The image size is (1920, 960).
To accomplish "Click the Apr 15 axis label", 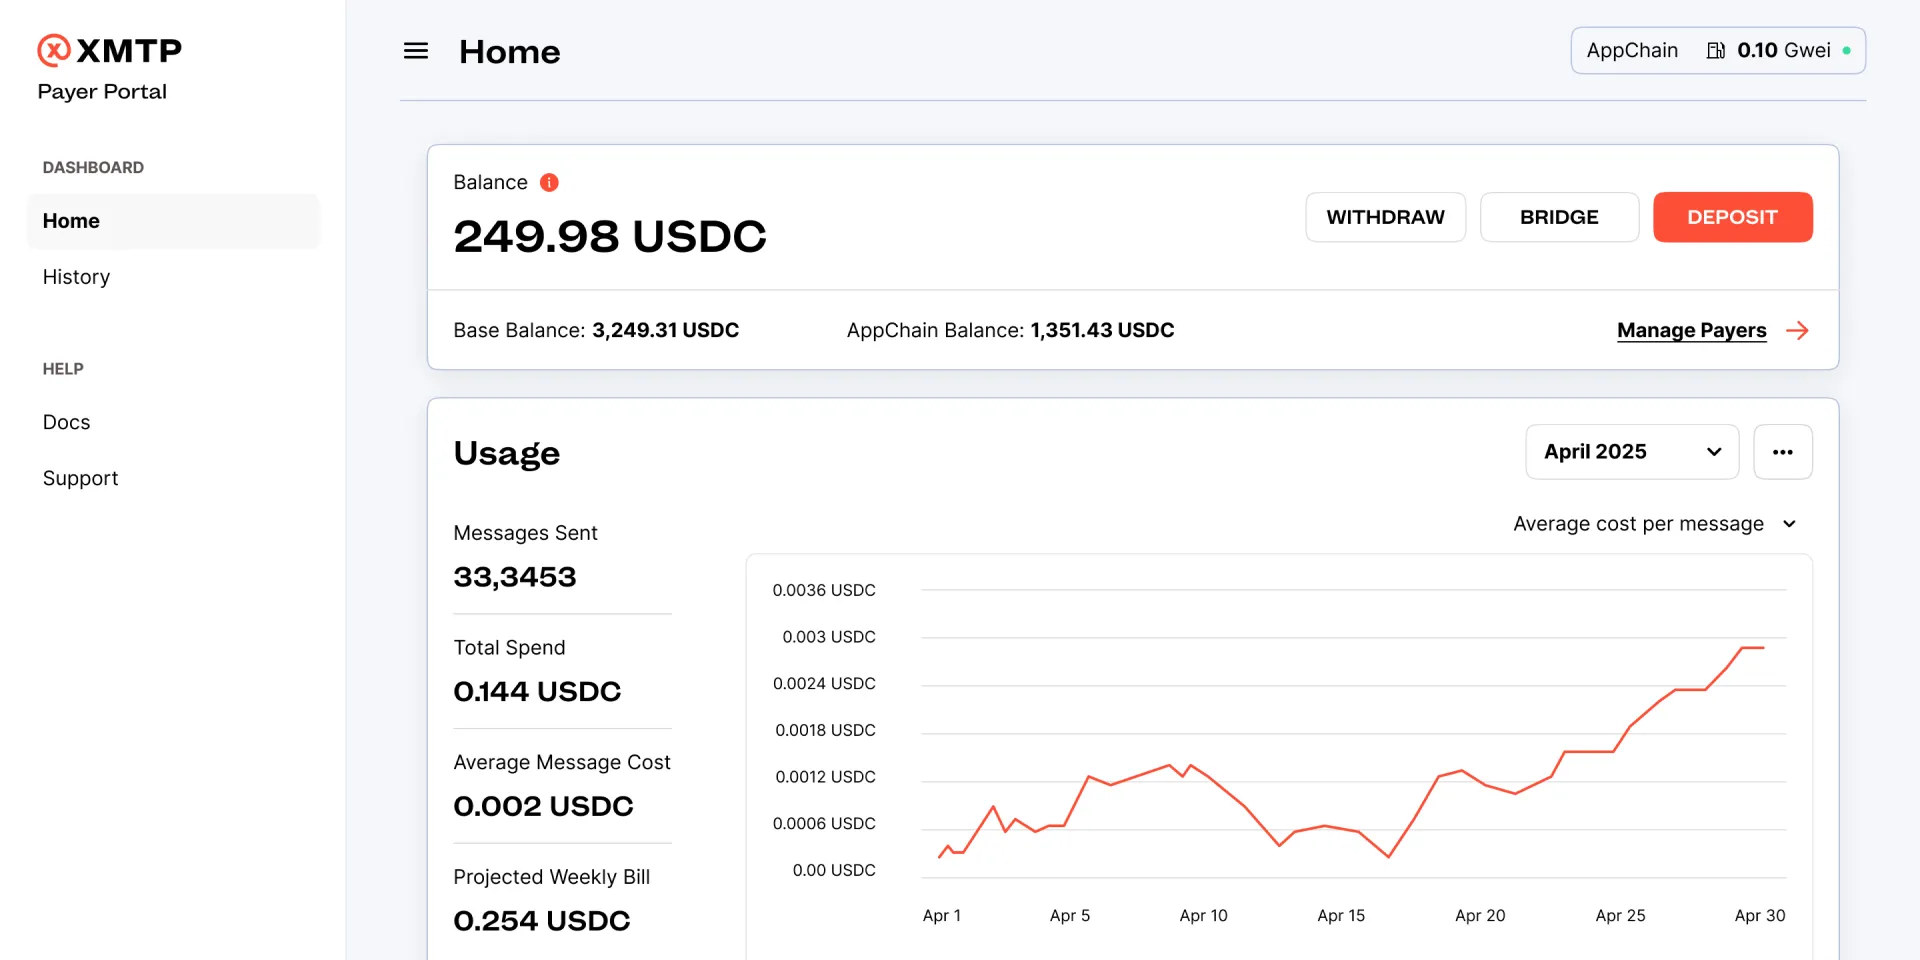I will [1341, 915].
